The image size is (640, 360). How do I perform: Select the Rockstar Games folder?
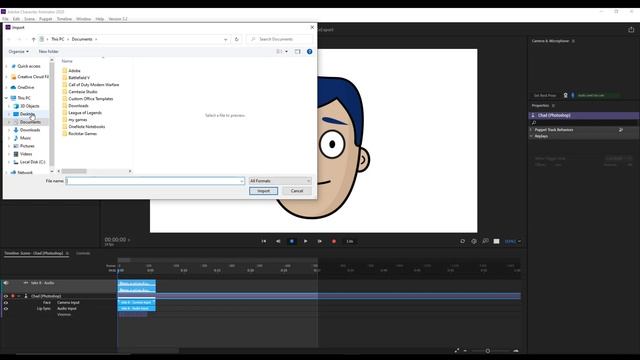click(x=82, y=133)
